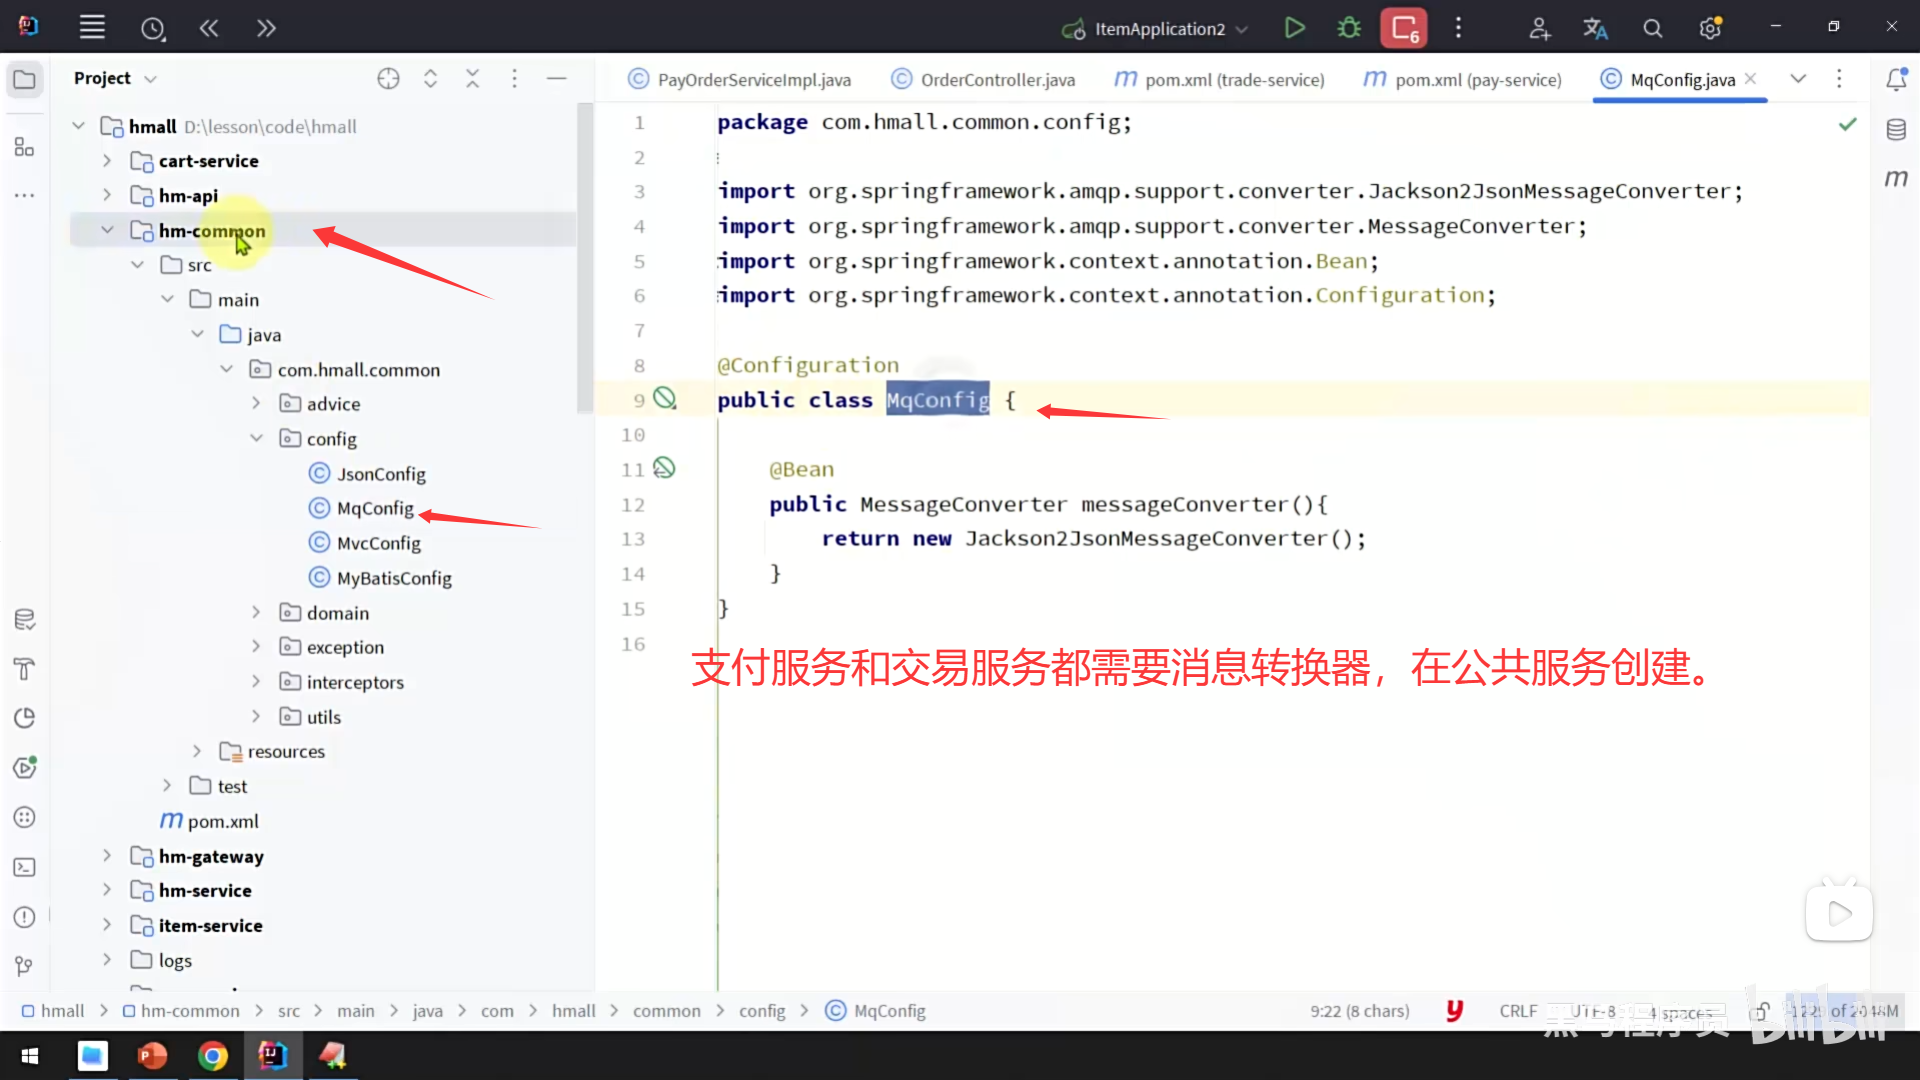
Task: Open the Structure tool window
Action: (x=25, y=147)
